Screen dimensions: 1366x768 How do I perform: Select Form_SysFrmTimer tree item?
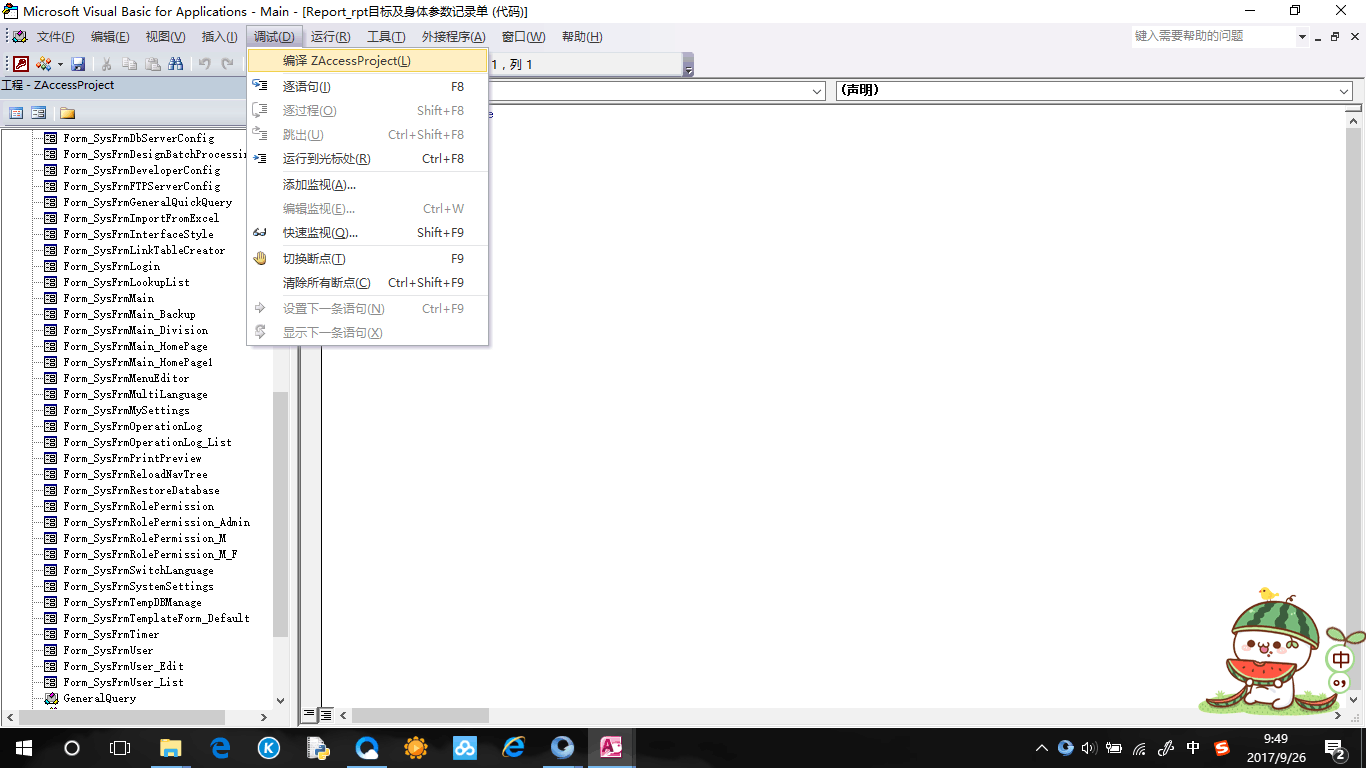(111, 634)
